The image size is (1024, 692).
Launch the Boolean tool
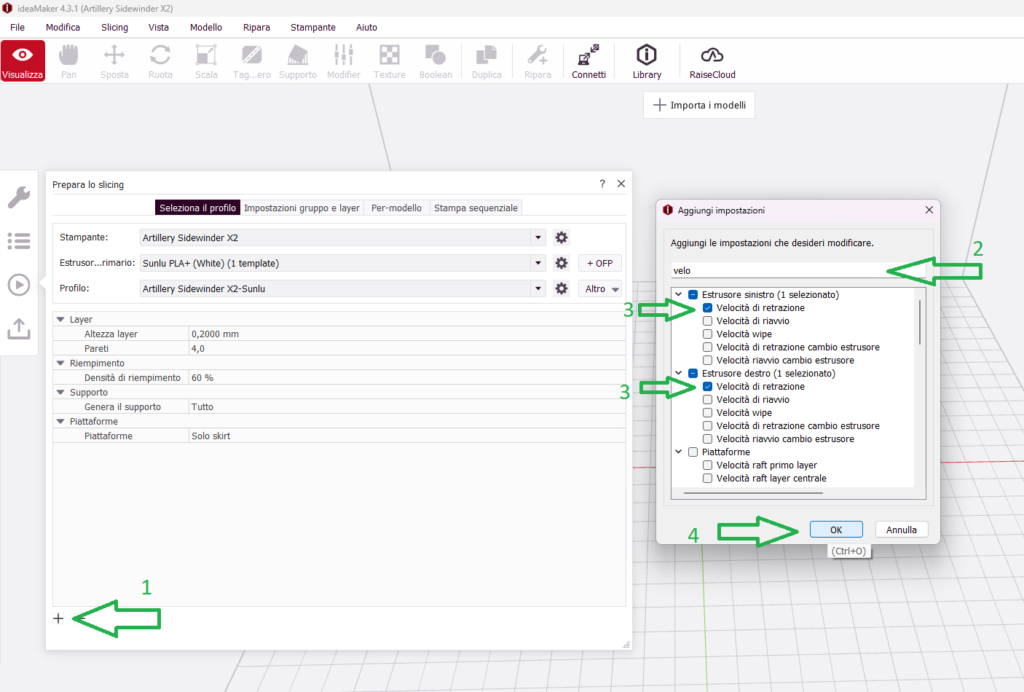(436, 61)
